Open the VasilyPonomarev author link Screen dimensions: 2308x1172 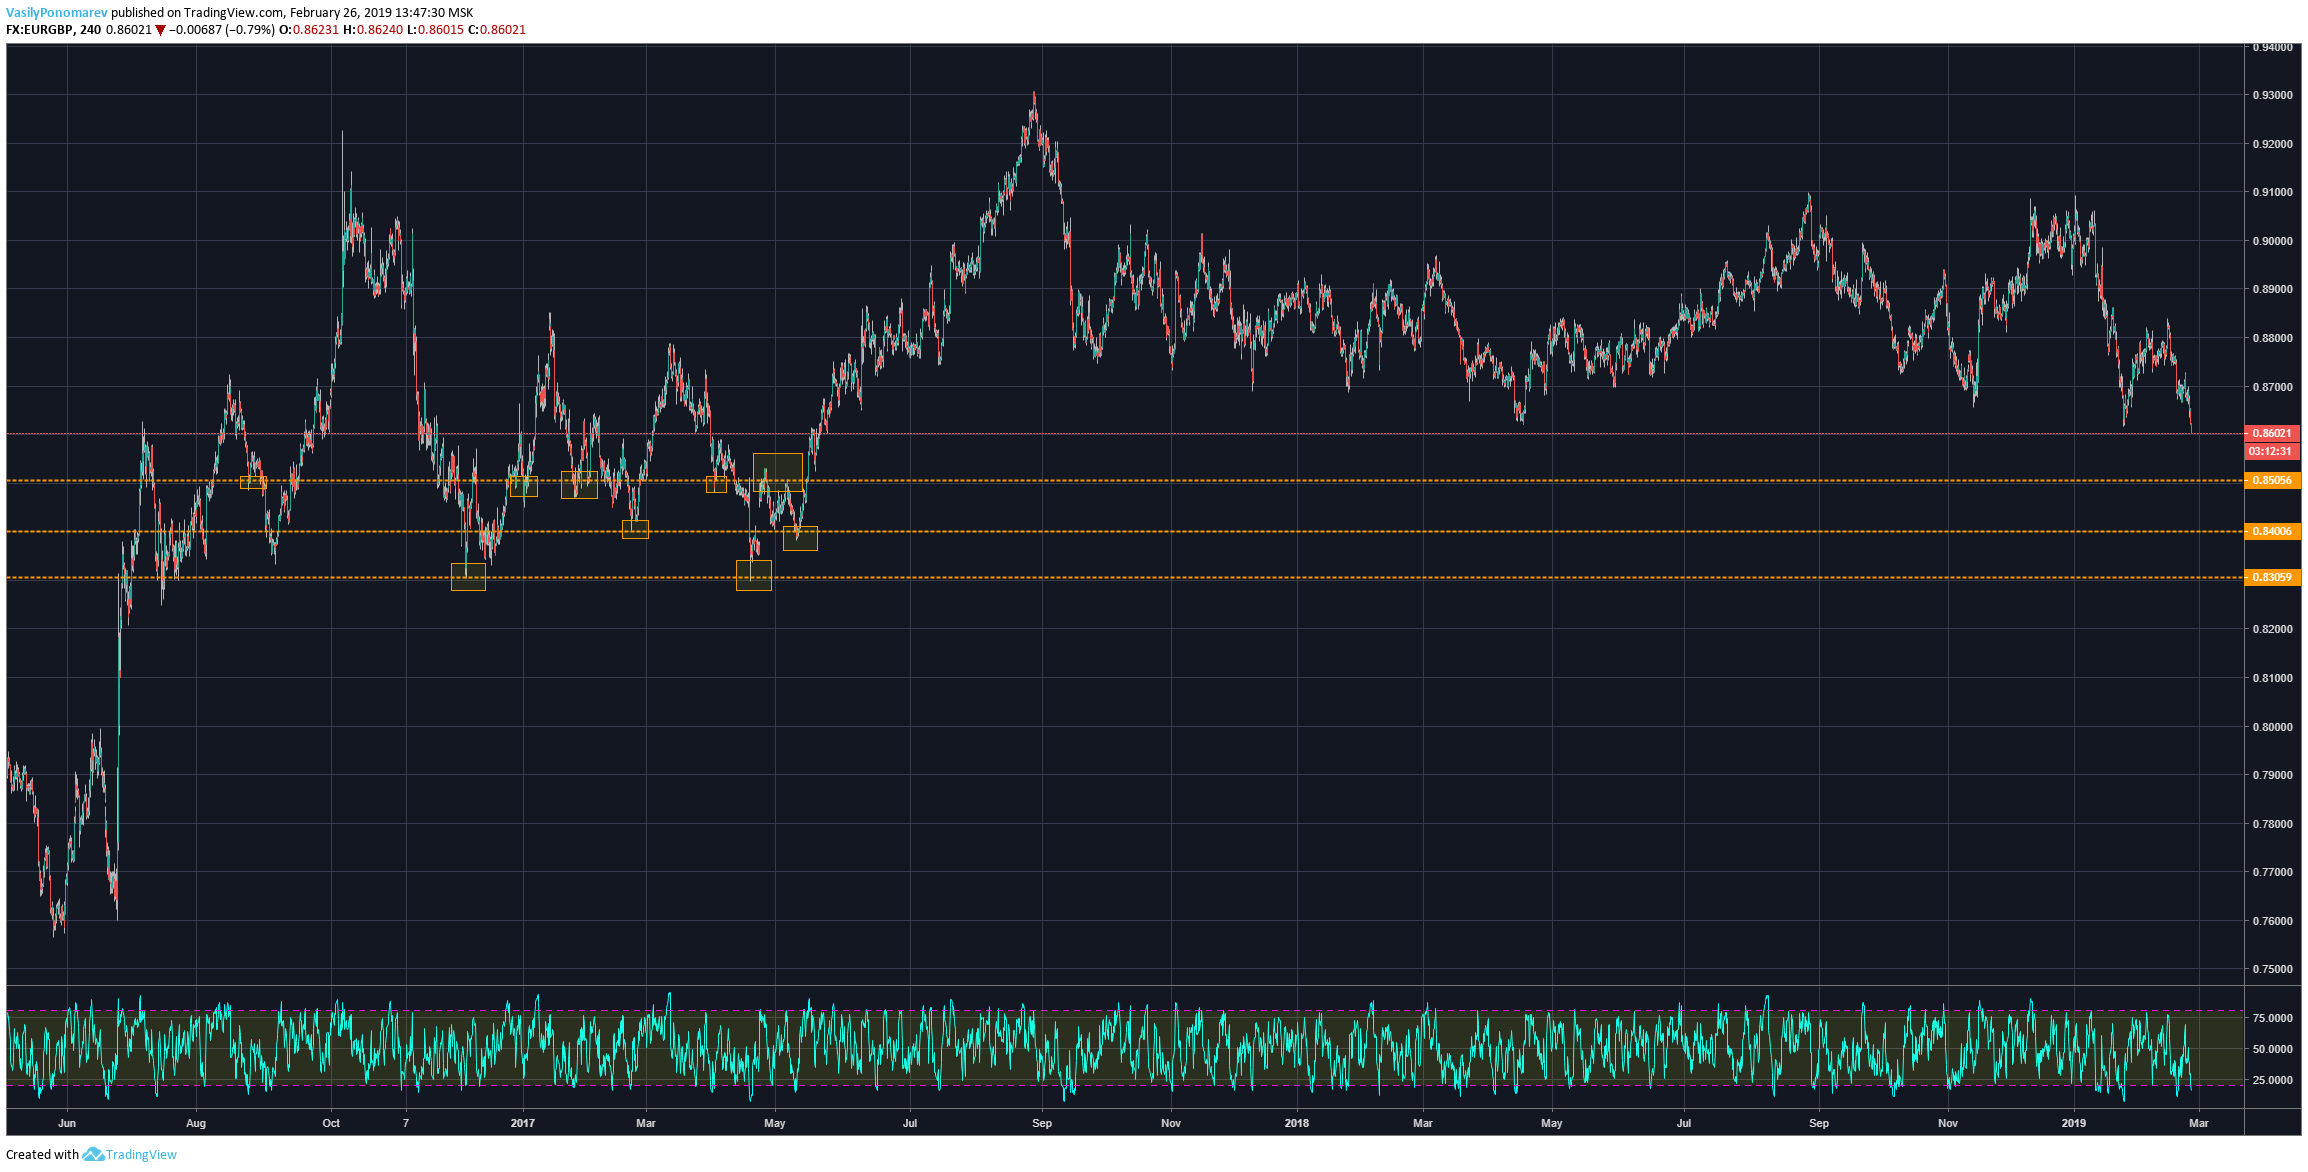57,12
